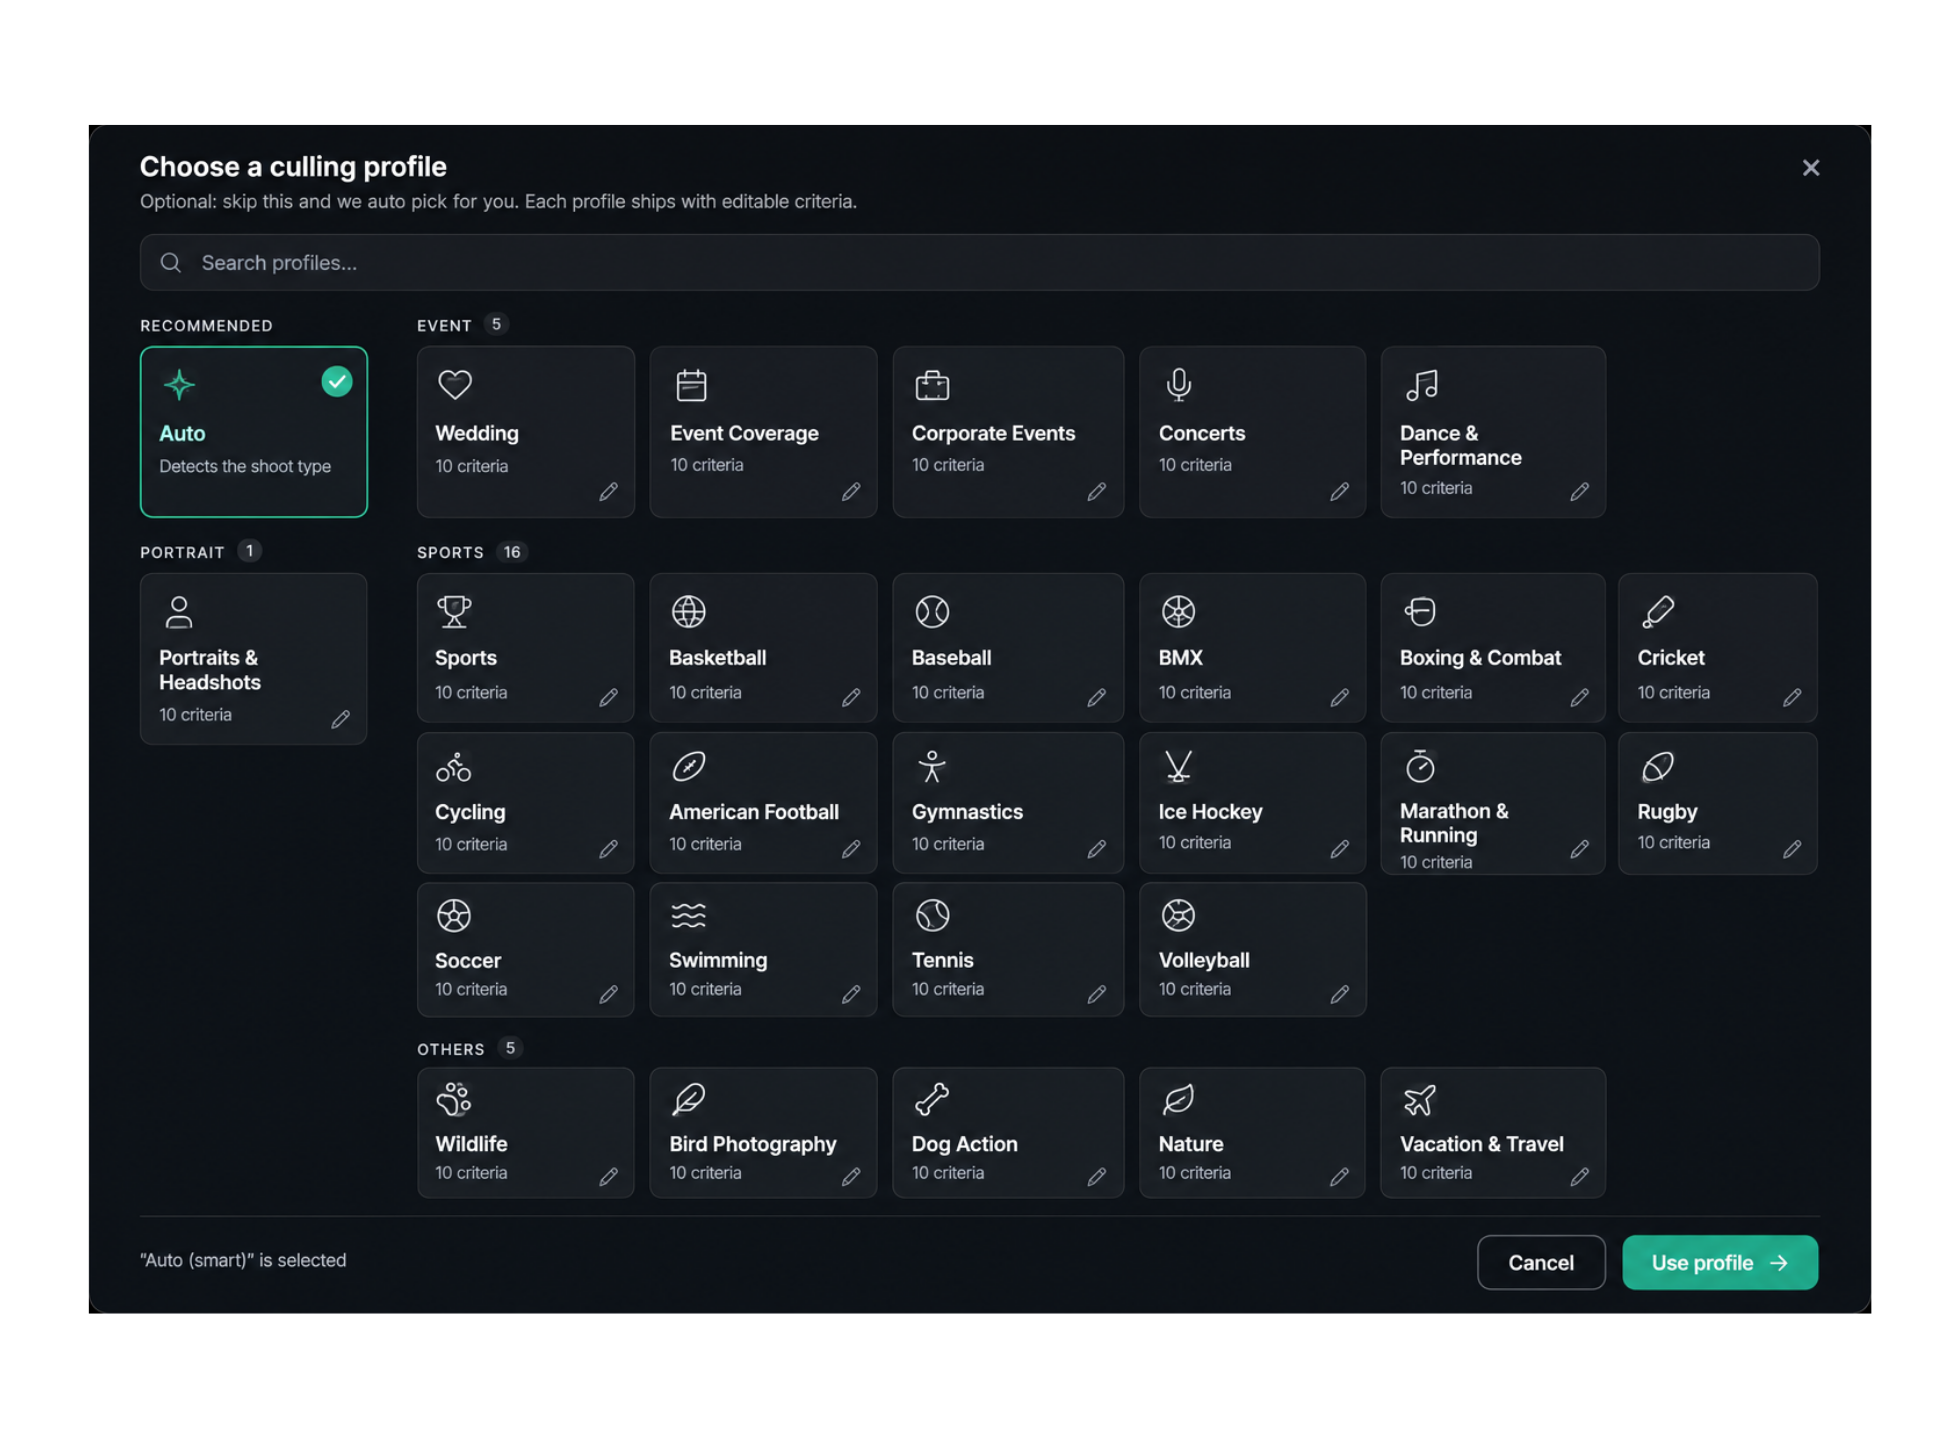1960x1438 pixels.
Task: Click the search magnifier icon
Action: [x=171, y=262]
